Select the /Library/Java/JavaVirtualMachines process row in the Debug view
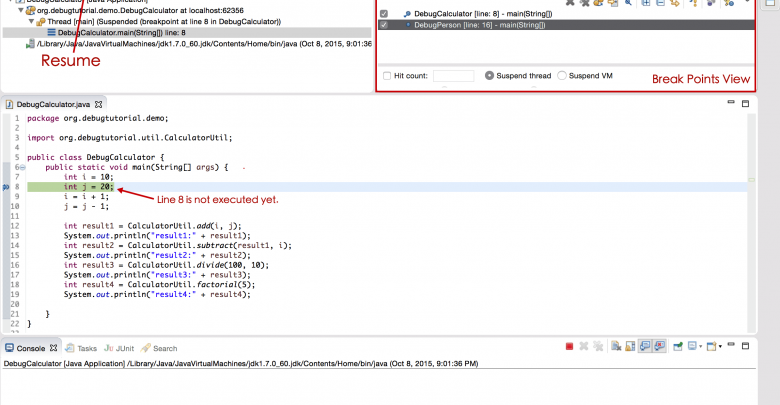Screen dimensions: 780x405 [x=204, y=44]
